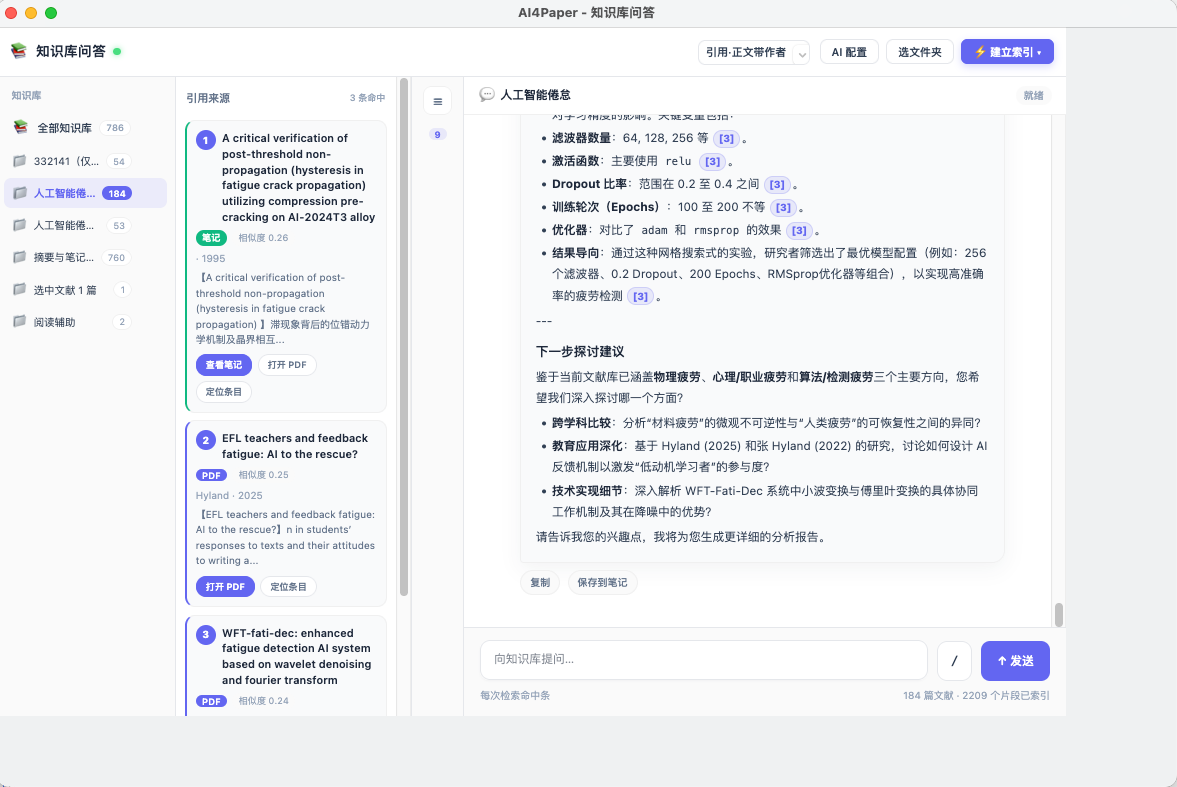1177x787 pixels.
Task: Click 定位条目 on the Hyland 2025 card
Action: click(x=288, y=586)
